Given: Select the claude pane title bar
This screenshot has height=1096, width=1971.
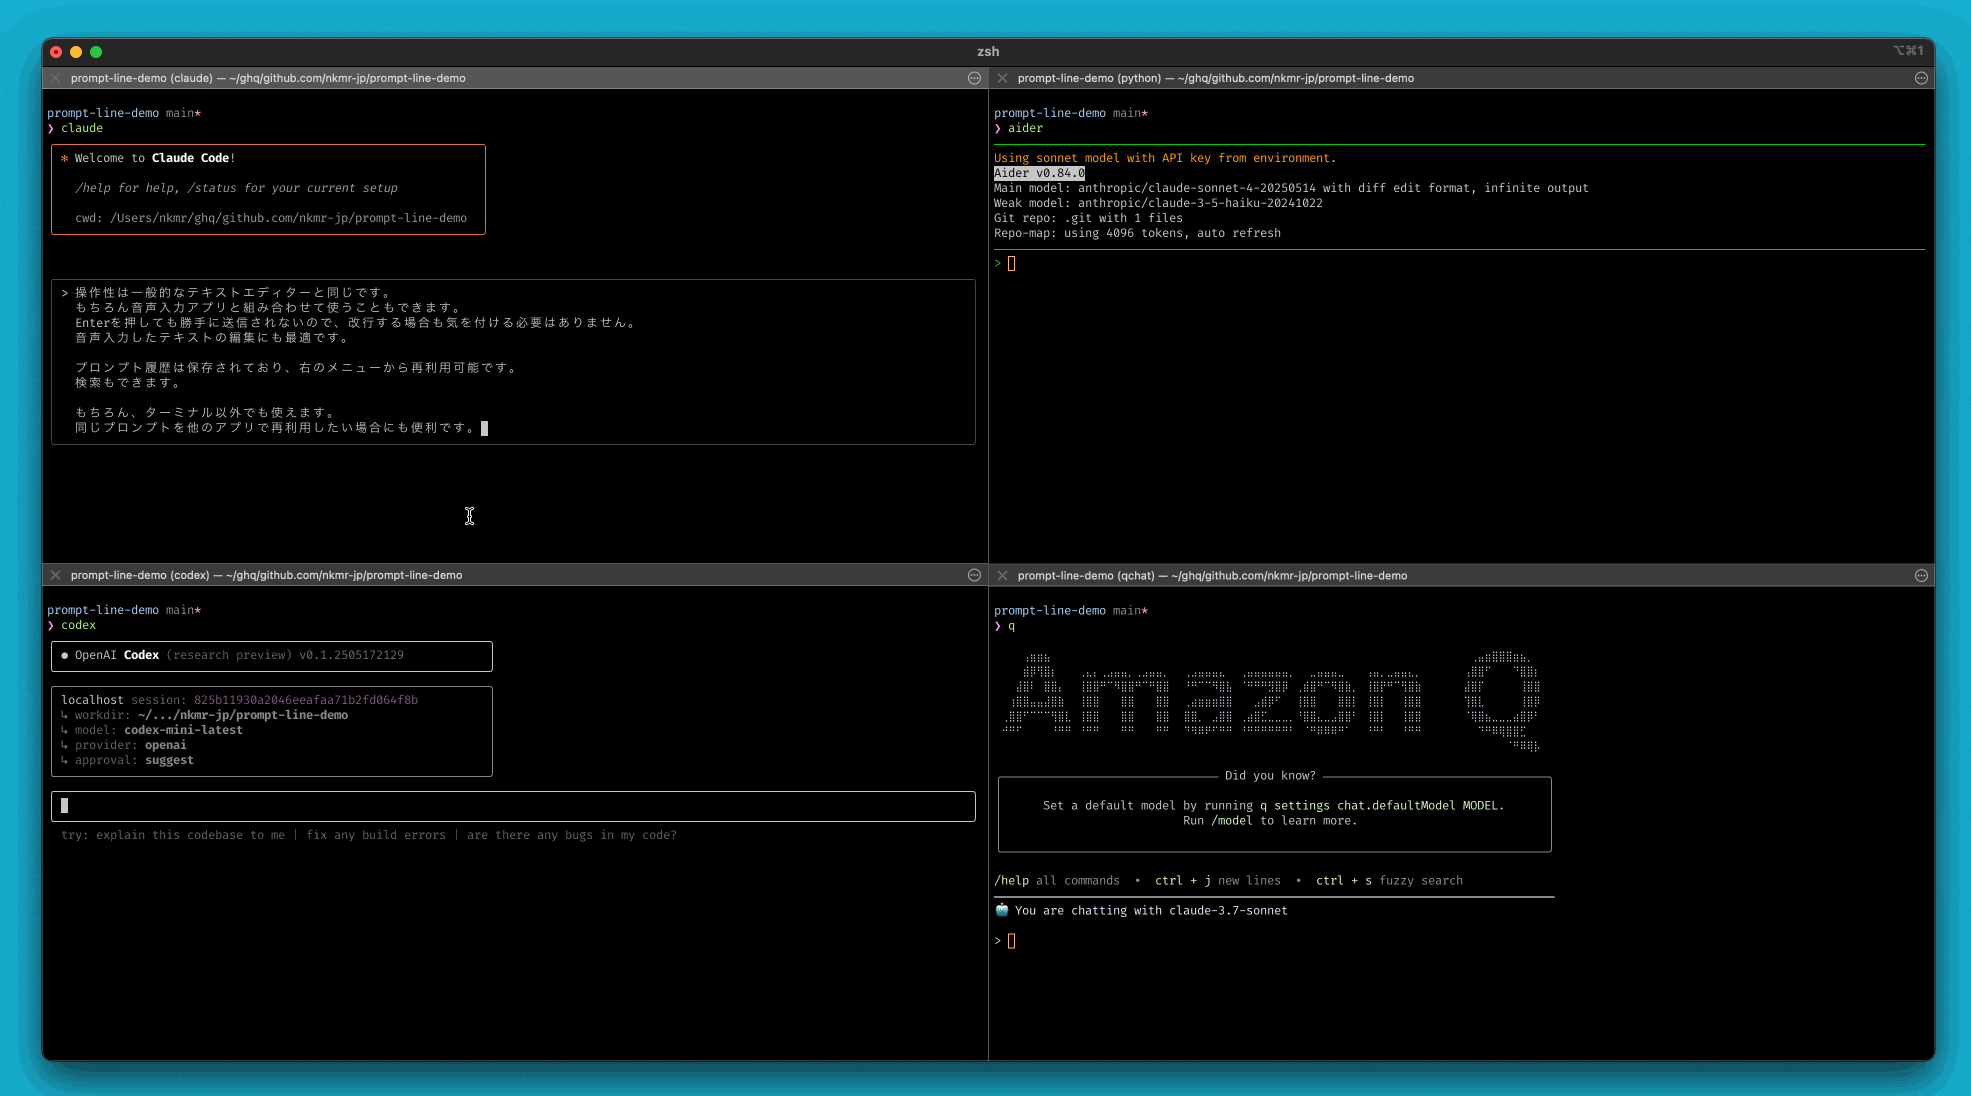Looking at the screenshot, I should (267, 78).
